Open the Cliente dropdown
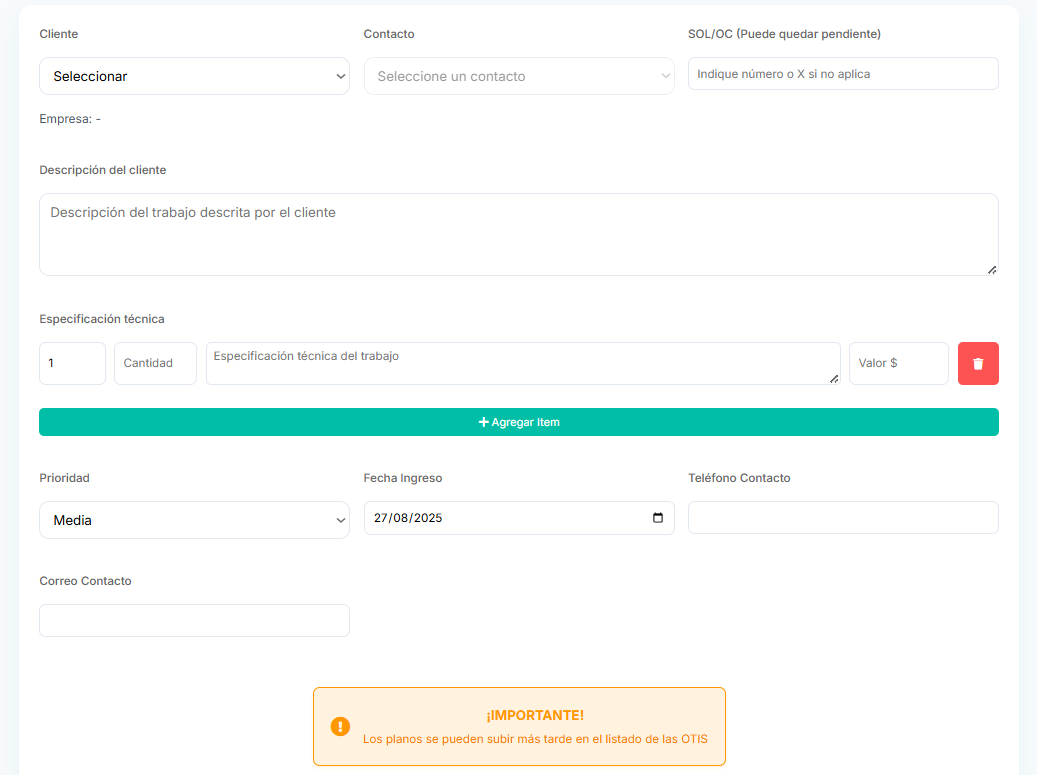Image resolution: width=1037 pixels, height=775 pixels. tap(194, 76)
